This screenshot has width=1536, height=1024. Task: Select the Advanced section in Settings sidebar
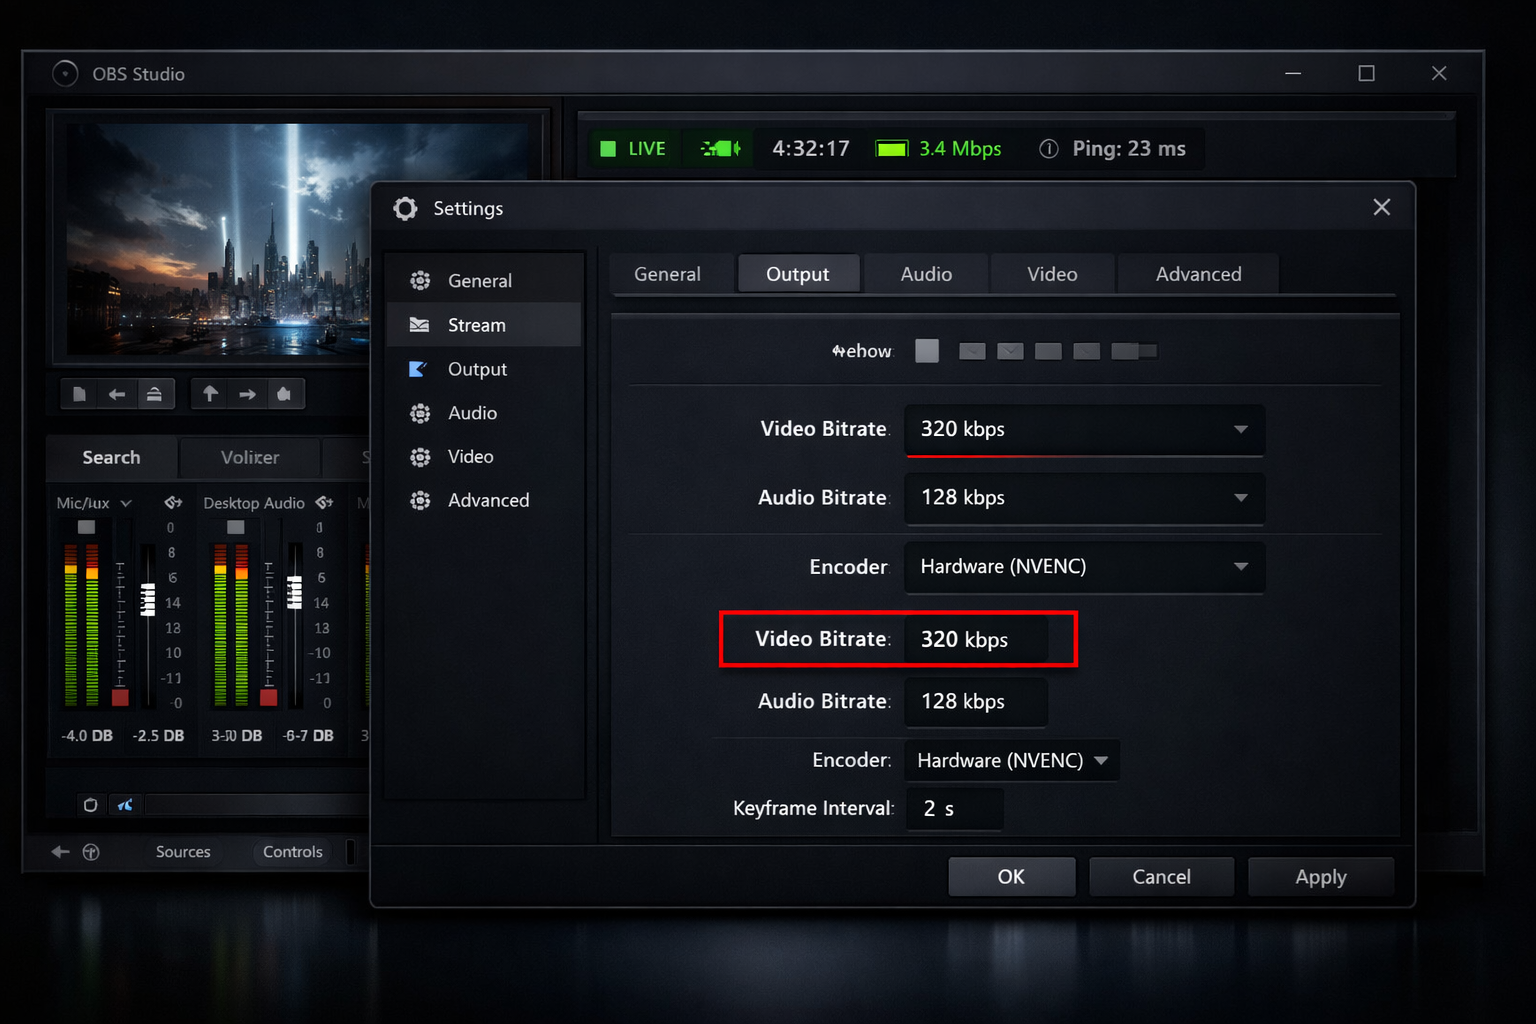pos(488,500)
